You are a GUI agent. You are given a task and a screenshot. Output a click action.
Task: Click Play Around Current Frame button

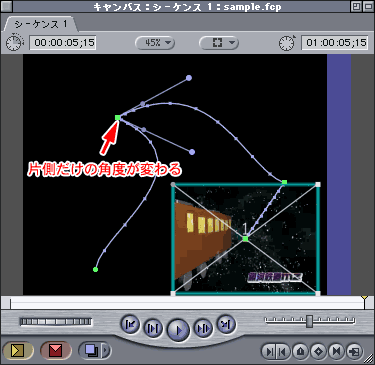tap(203, 329)
